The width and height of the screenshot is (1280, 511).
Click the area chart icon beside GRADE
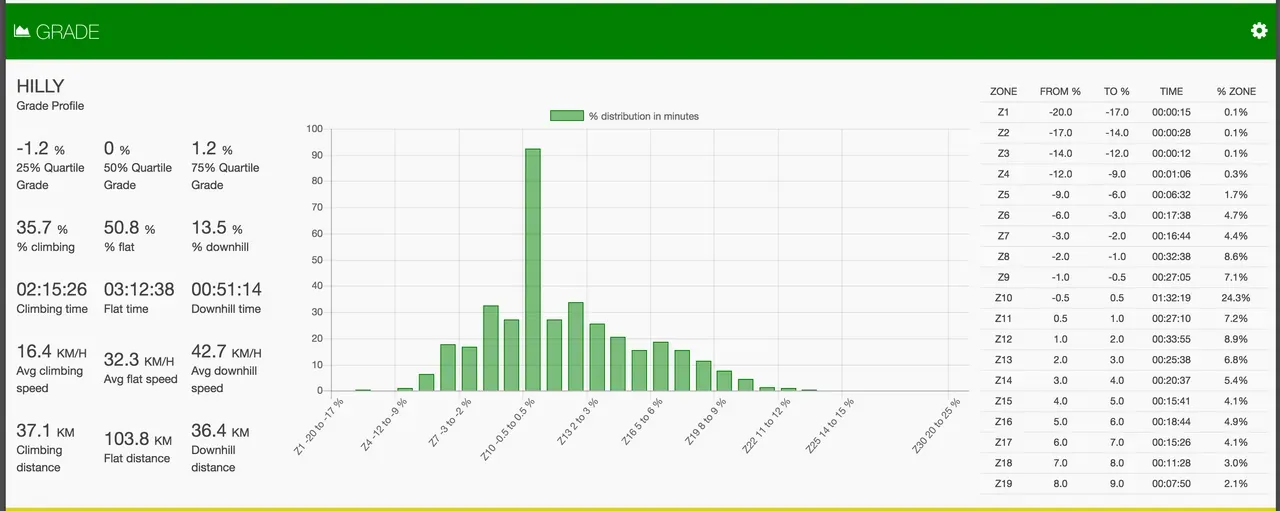point(22,32)
